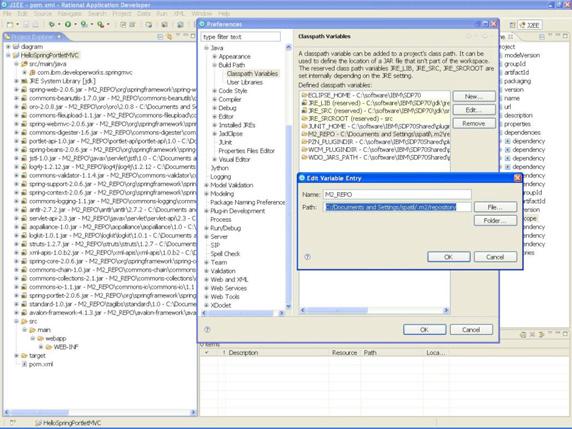The height and width of the screenshot is (429, 572).
Task: Open the Navigate menu in the main window
Action: click(69, 13)
